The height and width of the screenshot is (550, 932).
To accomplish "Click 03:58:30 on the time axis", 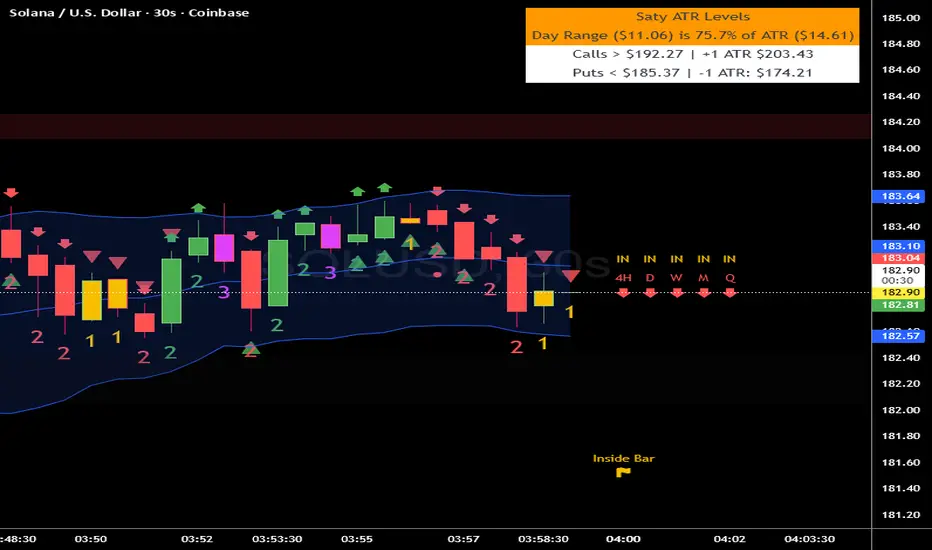I will pos(543,539).
